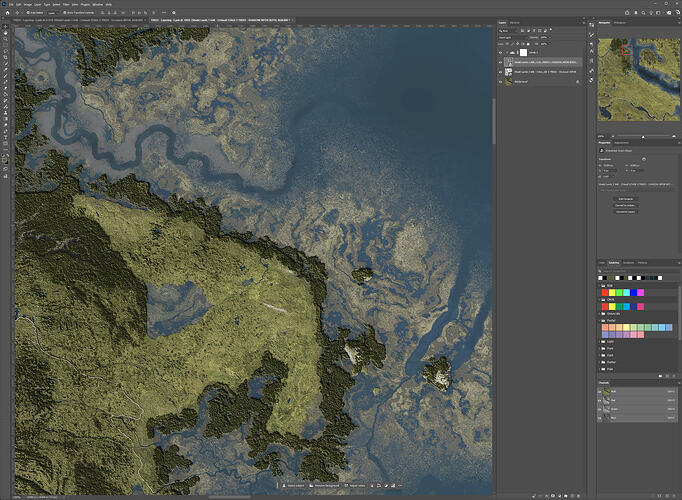Click the Convert to Layers button
The image size is (682, 500).
pyautogui.click(x=625, y=212)
